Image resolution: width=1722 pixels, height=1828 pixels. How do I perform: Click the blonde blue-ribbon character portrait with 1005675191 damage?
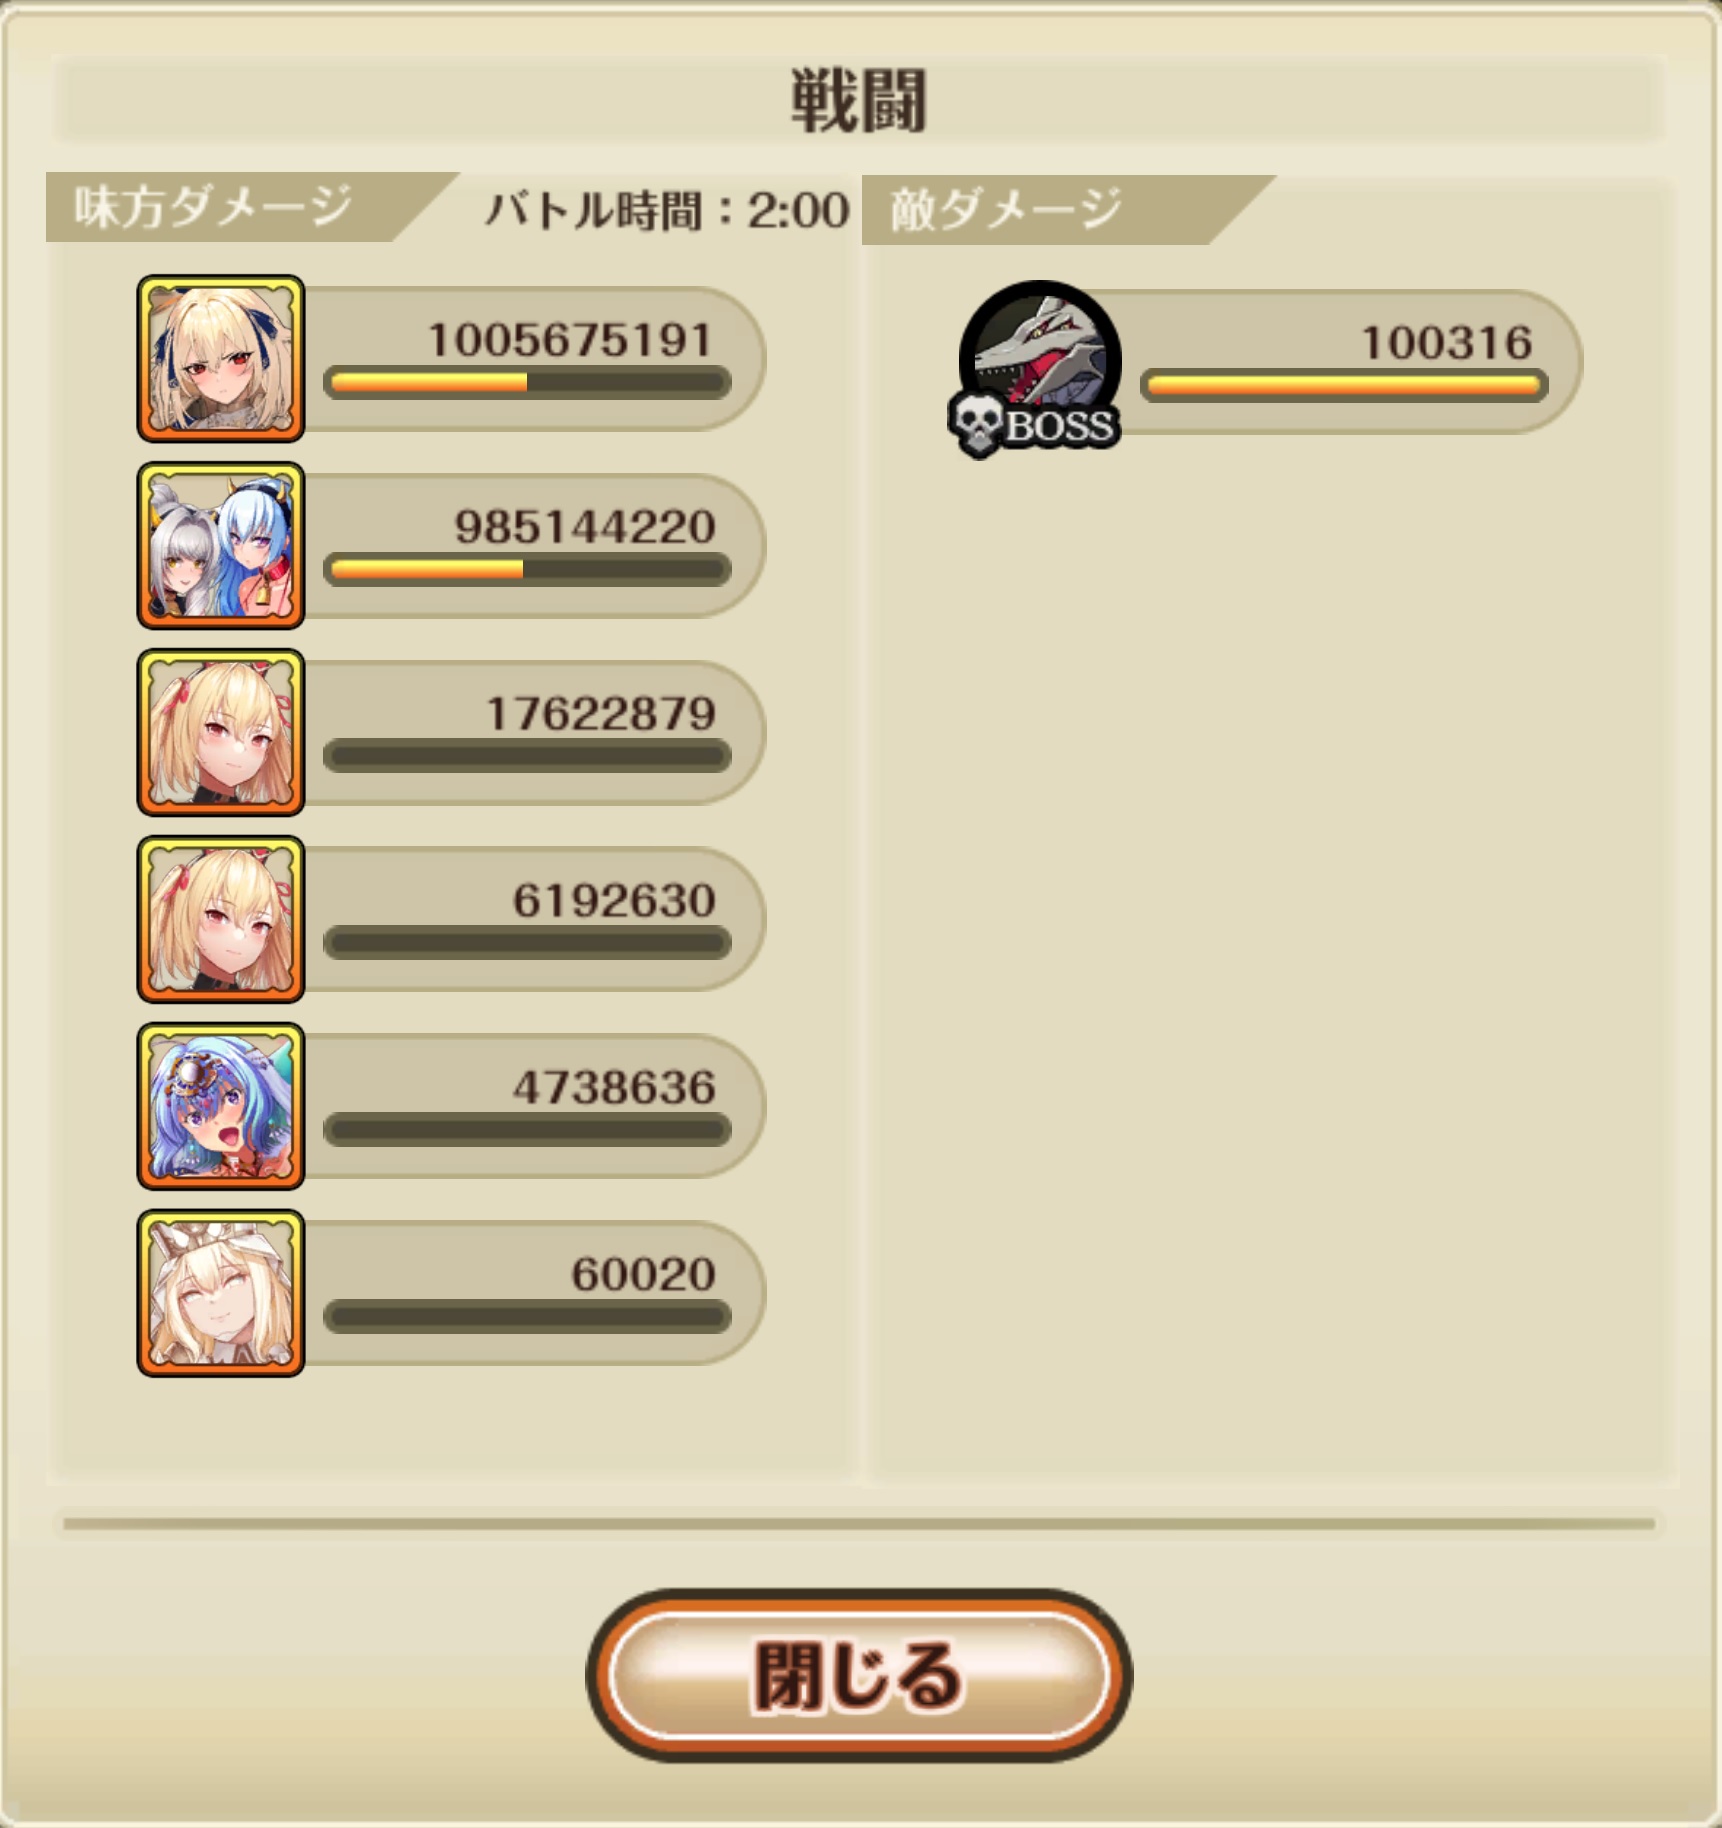click(220, 358)
